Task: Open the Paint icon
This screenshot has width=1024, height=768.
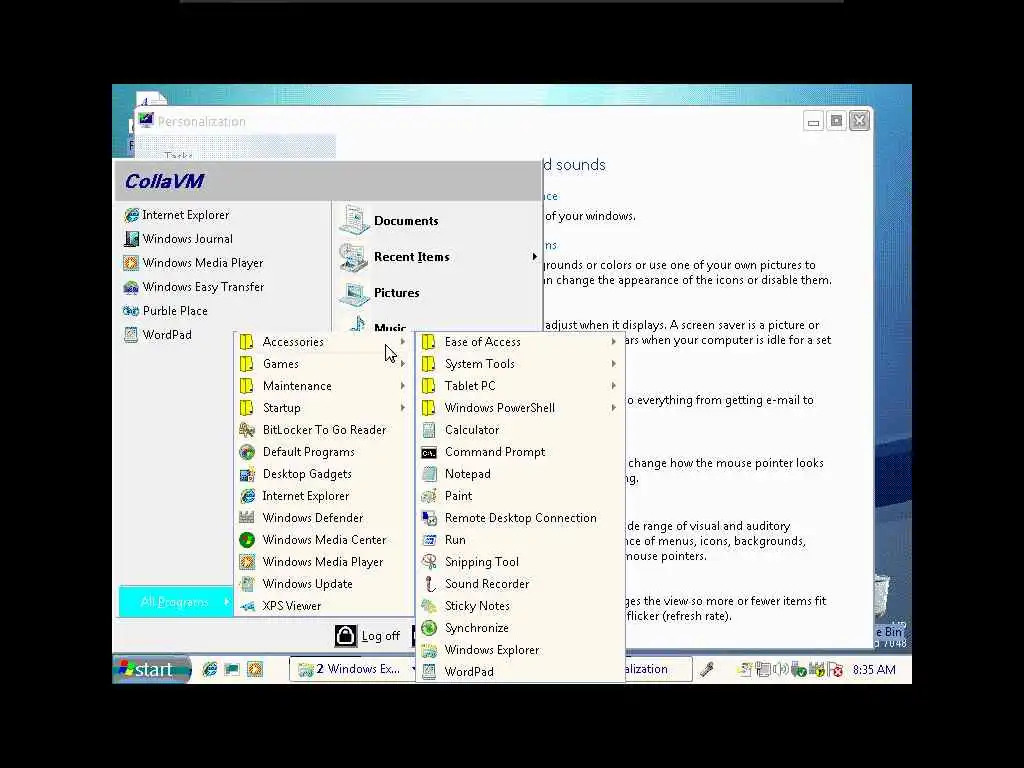Action: [429, 496]
